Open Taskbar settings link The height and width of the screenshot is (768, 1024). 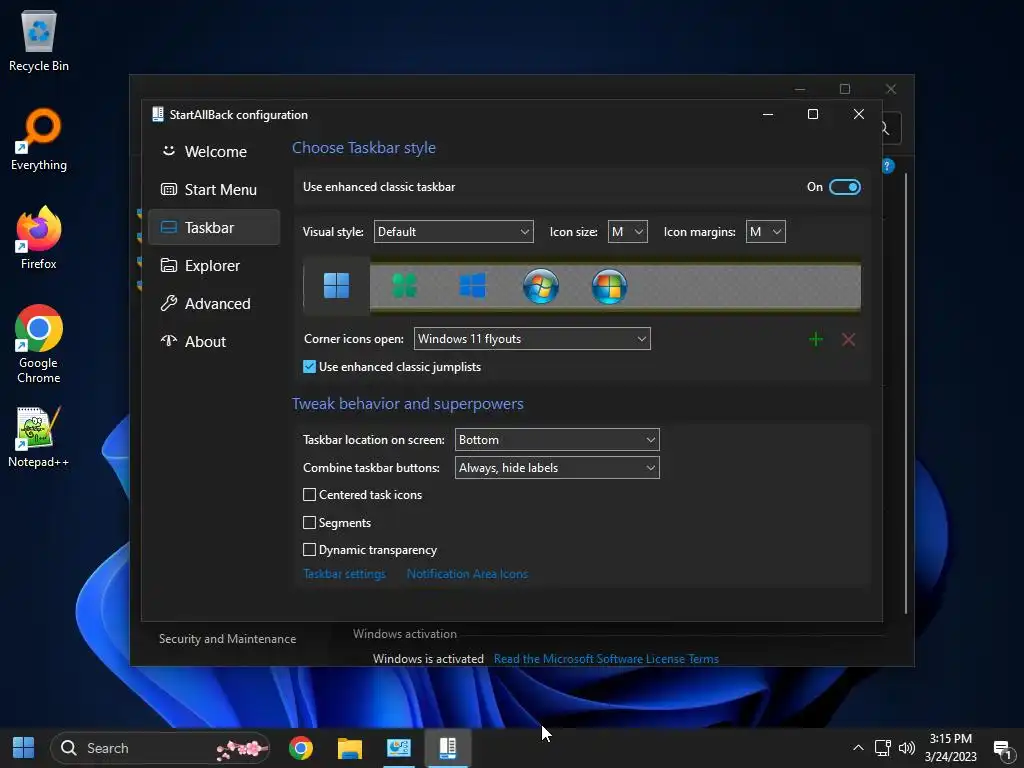point(344,573)
